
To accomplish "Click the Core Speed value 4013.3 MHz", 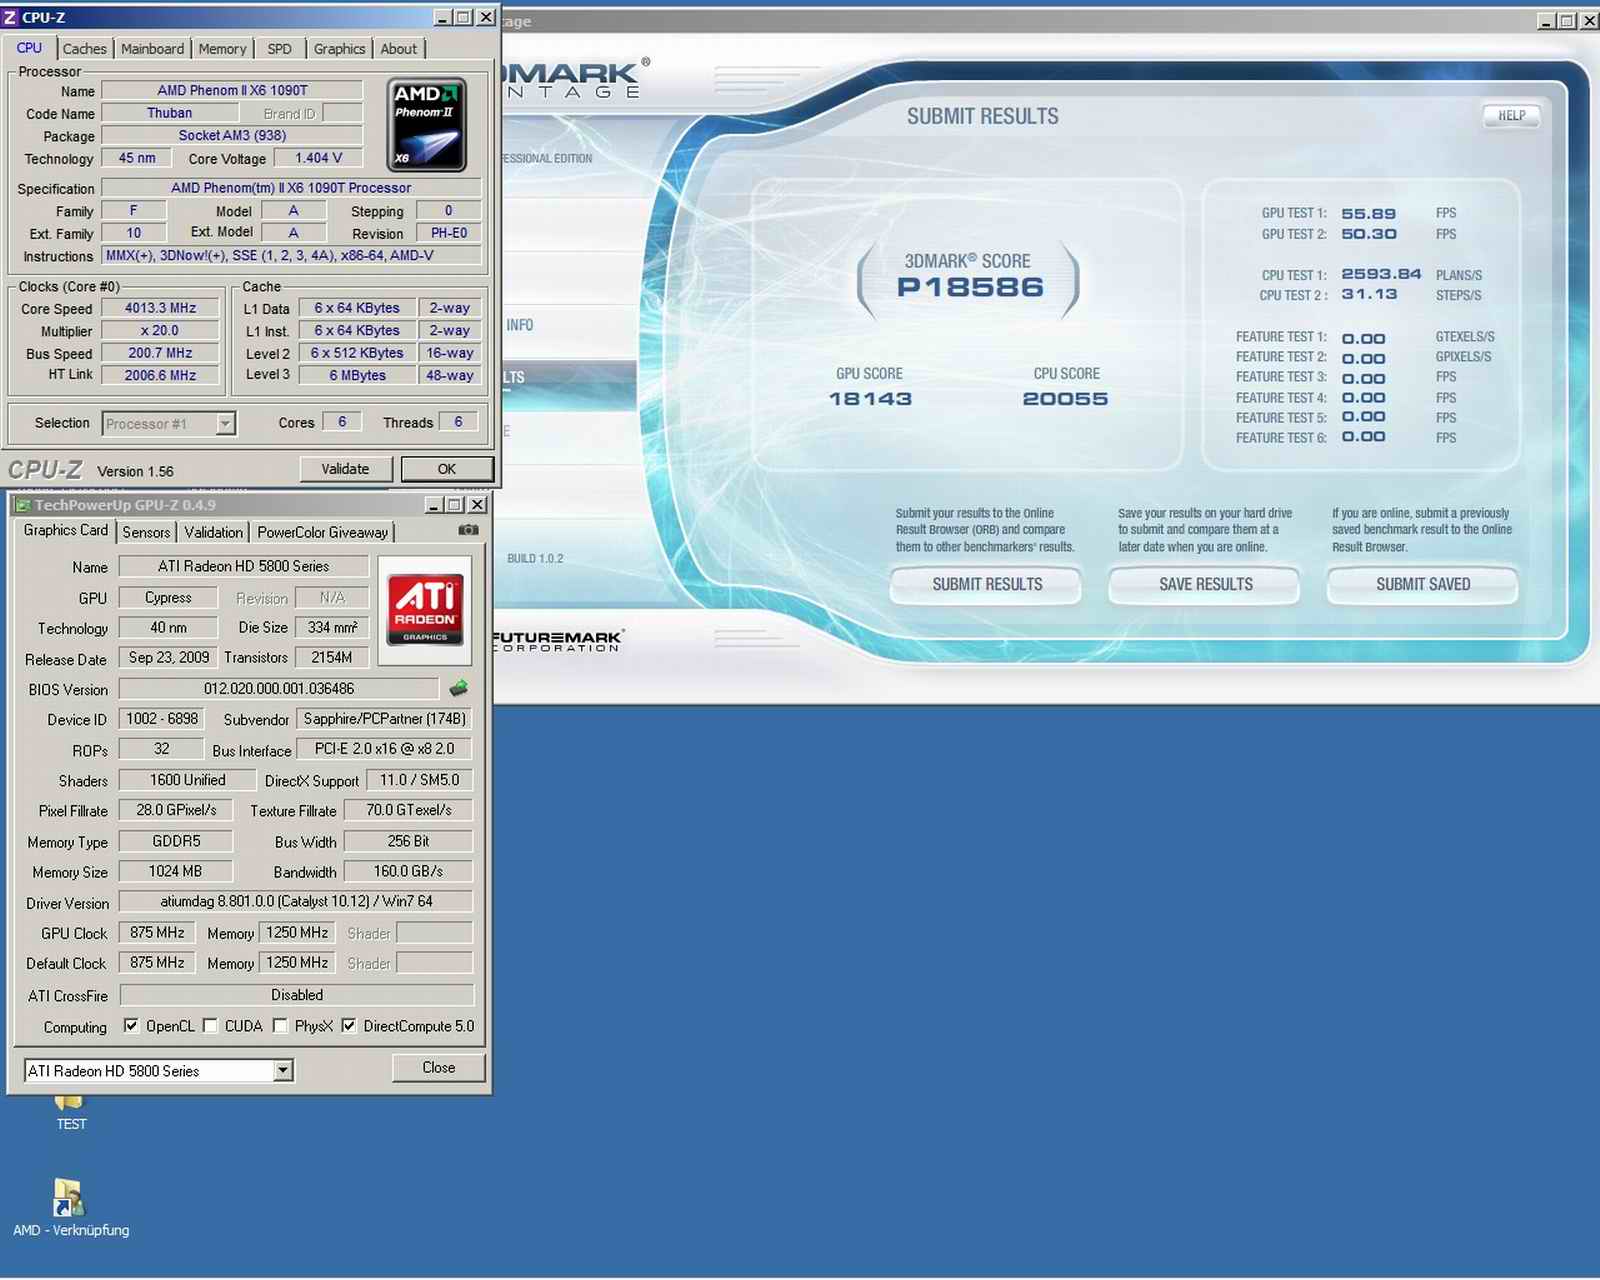I will 160,309.
